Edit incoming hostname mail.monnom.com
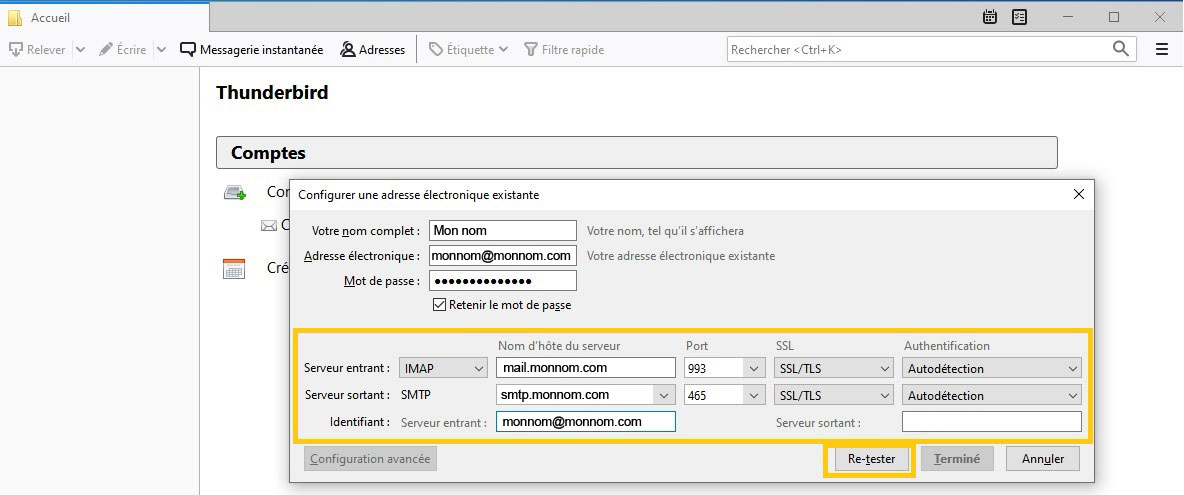Image resolution: width=1184 pixels, height=495 pixels. (585, 368)
